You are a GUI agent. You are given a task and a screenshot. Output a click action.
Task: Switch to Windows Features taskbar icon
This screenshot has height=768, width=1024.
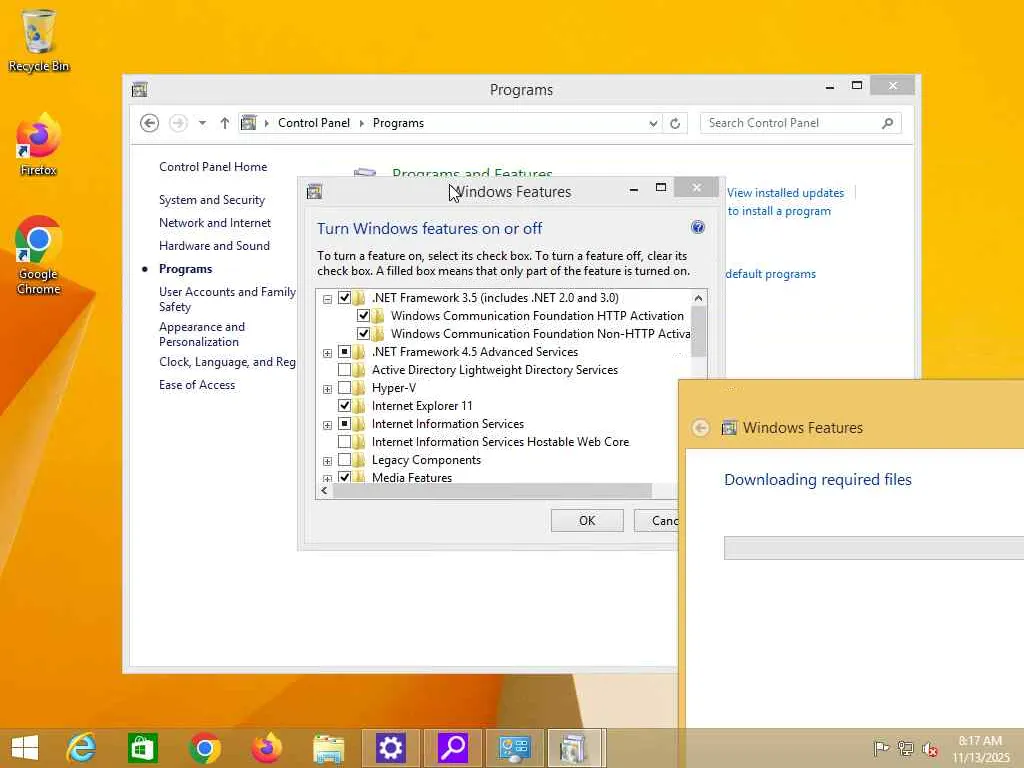tap(576, 748)
